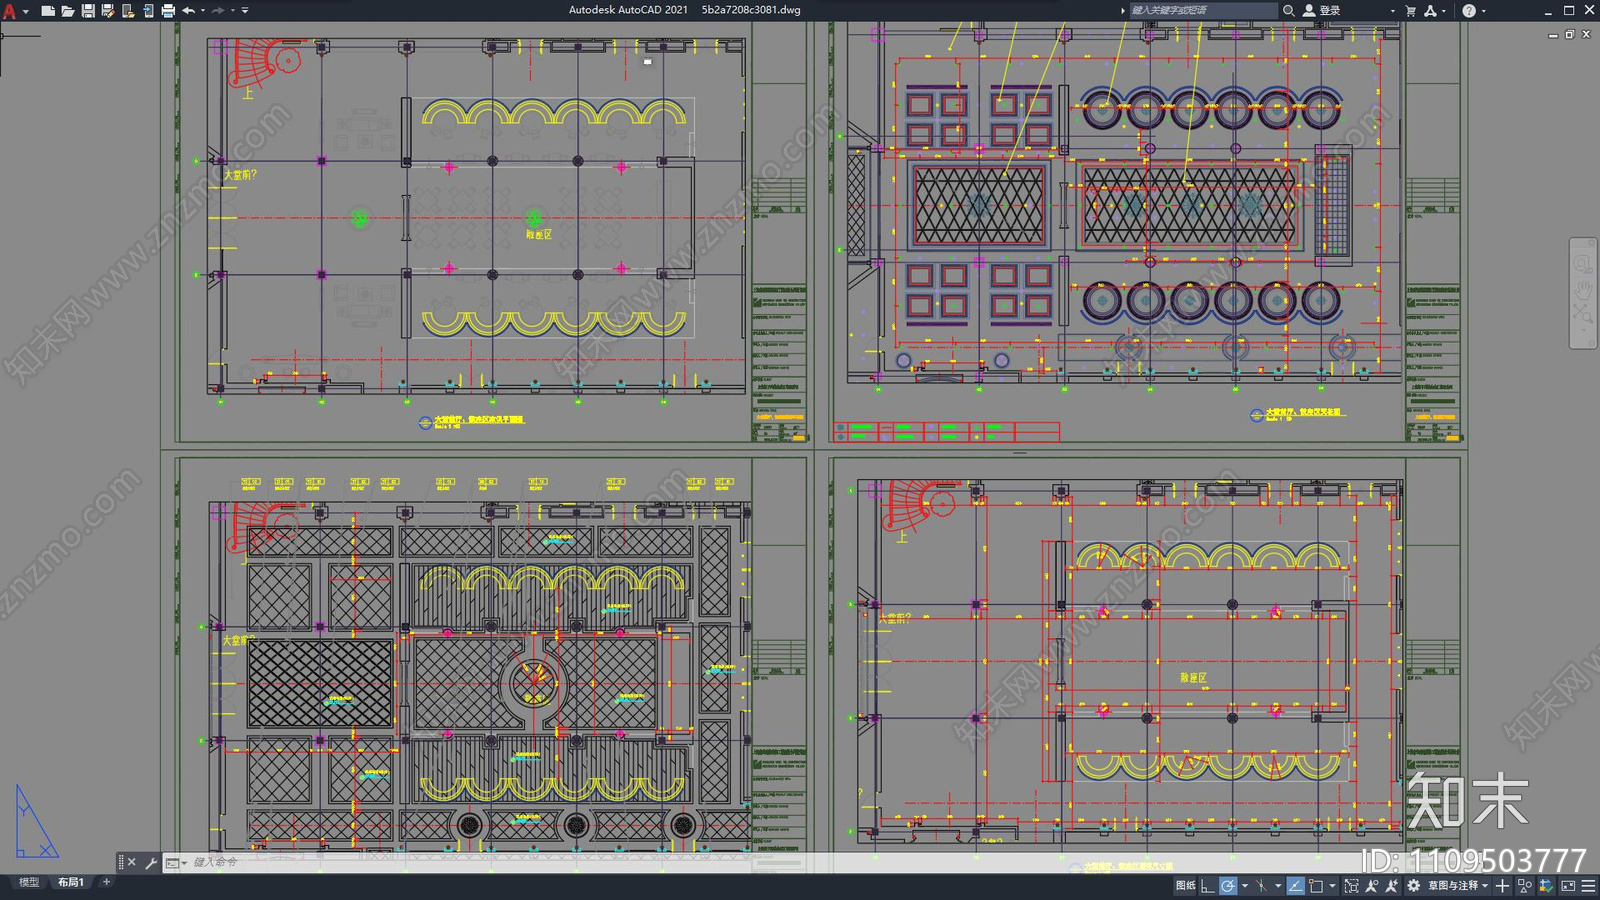Toggle clean screen icon
The height and width of the screenshot is (900, 1600).
1568,886
